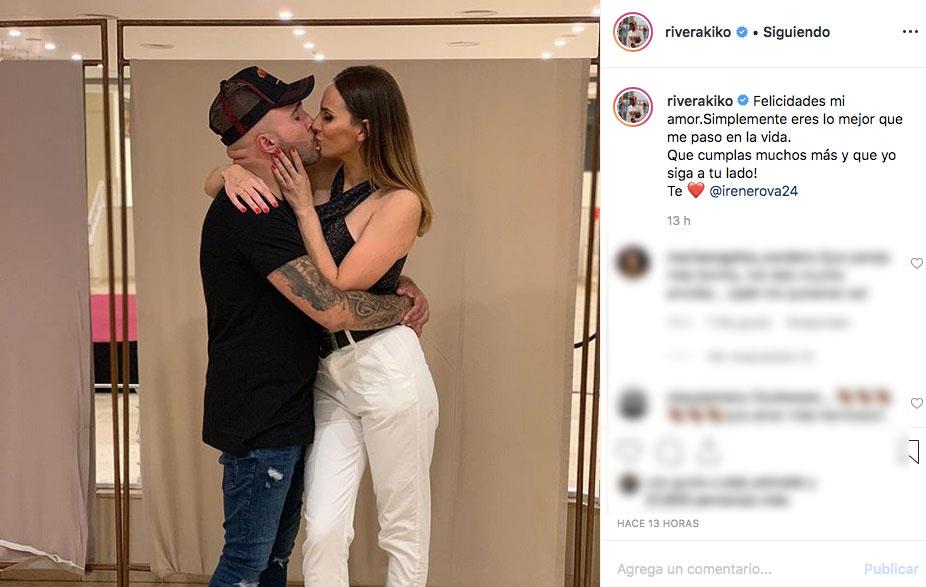Click the couple photo in the post
The width and height of the screenshot is (926, 587).
click(300, 294)
